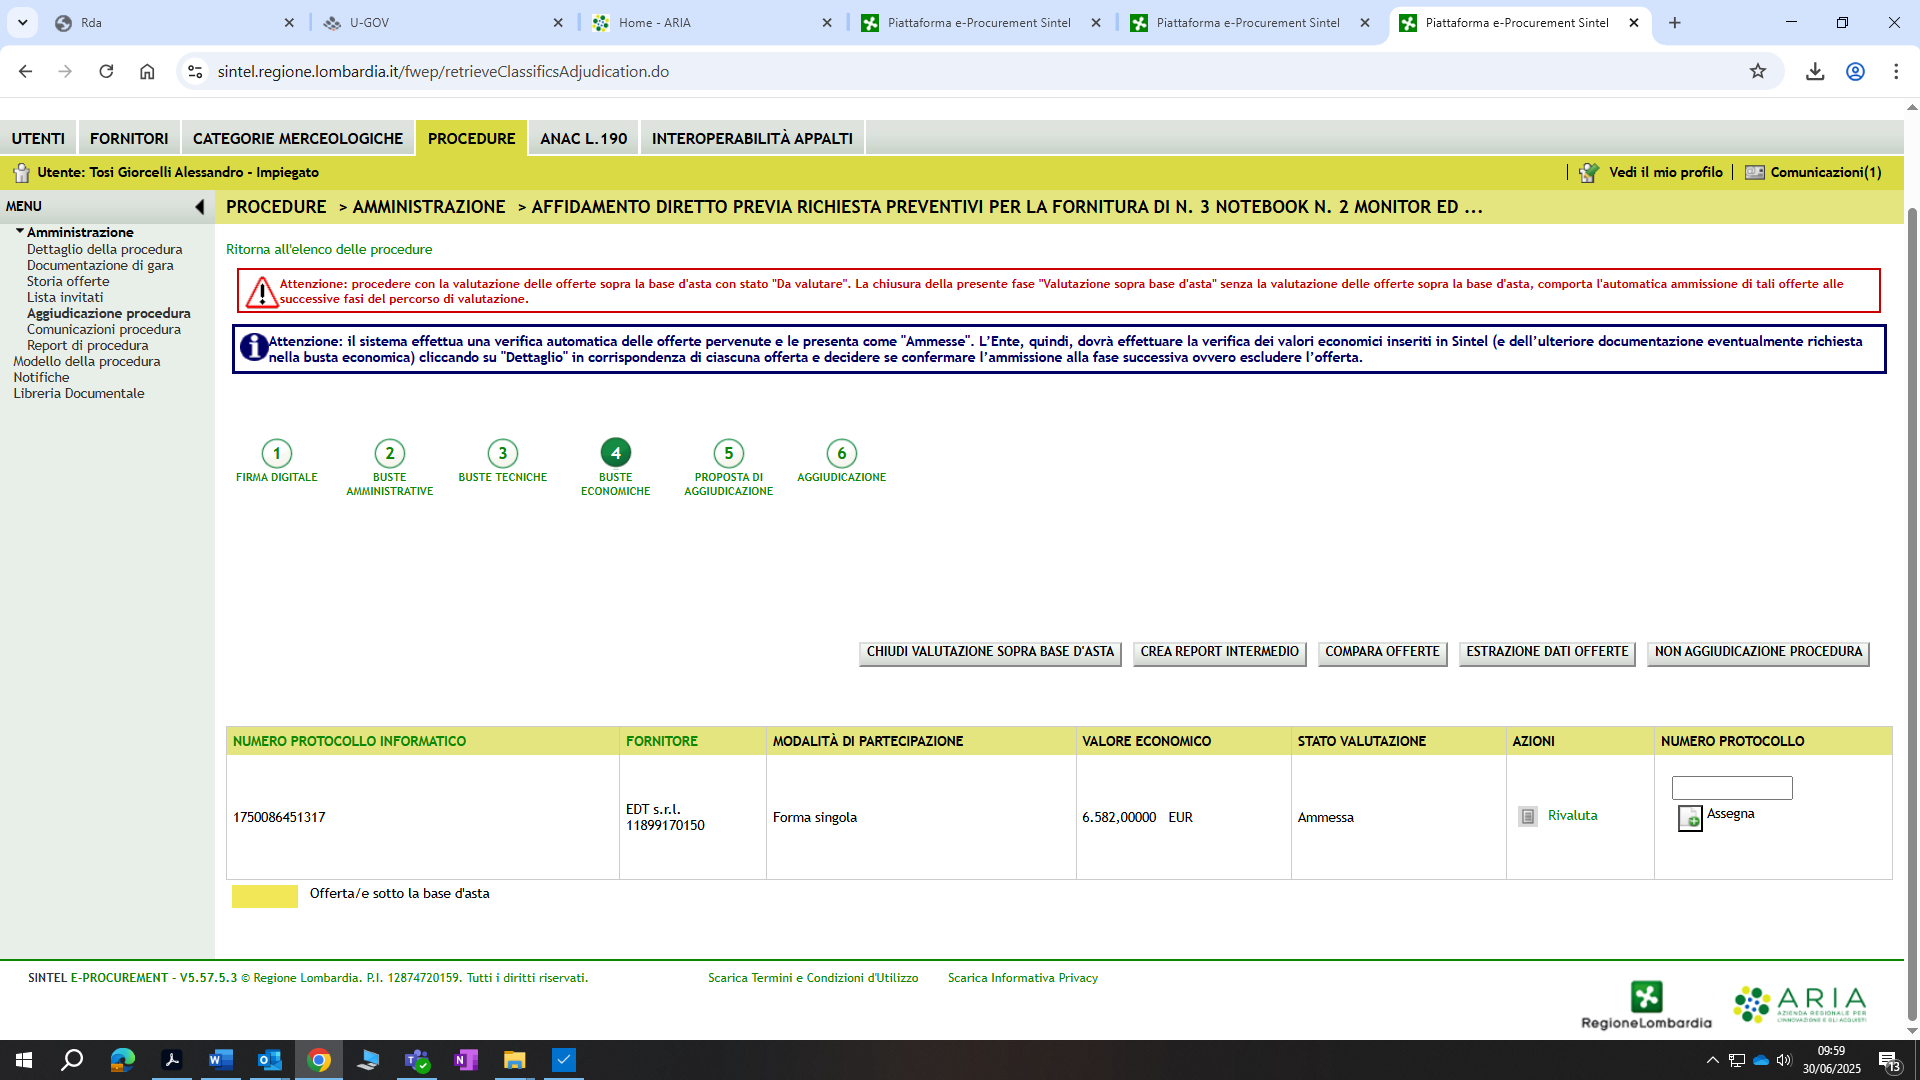Click Ritorna all'elenco delle procedure link
The width and height of the screenshot is (1920, 1080).
click(329, 249)
